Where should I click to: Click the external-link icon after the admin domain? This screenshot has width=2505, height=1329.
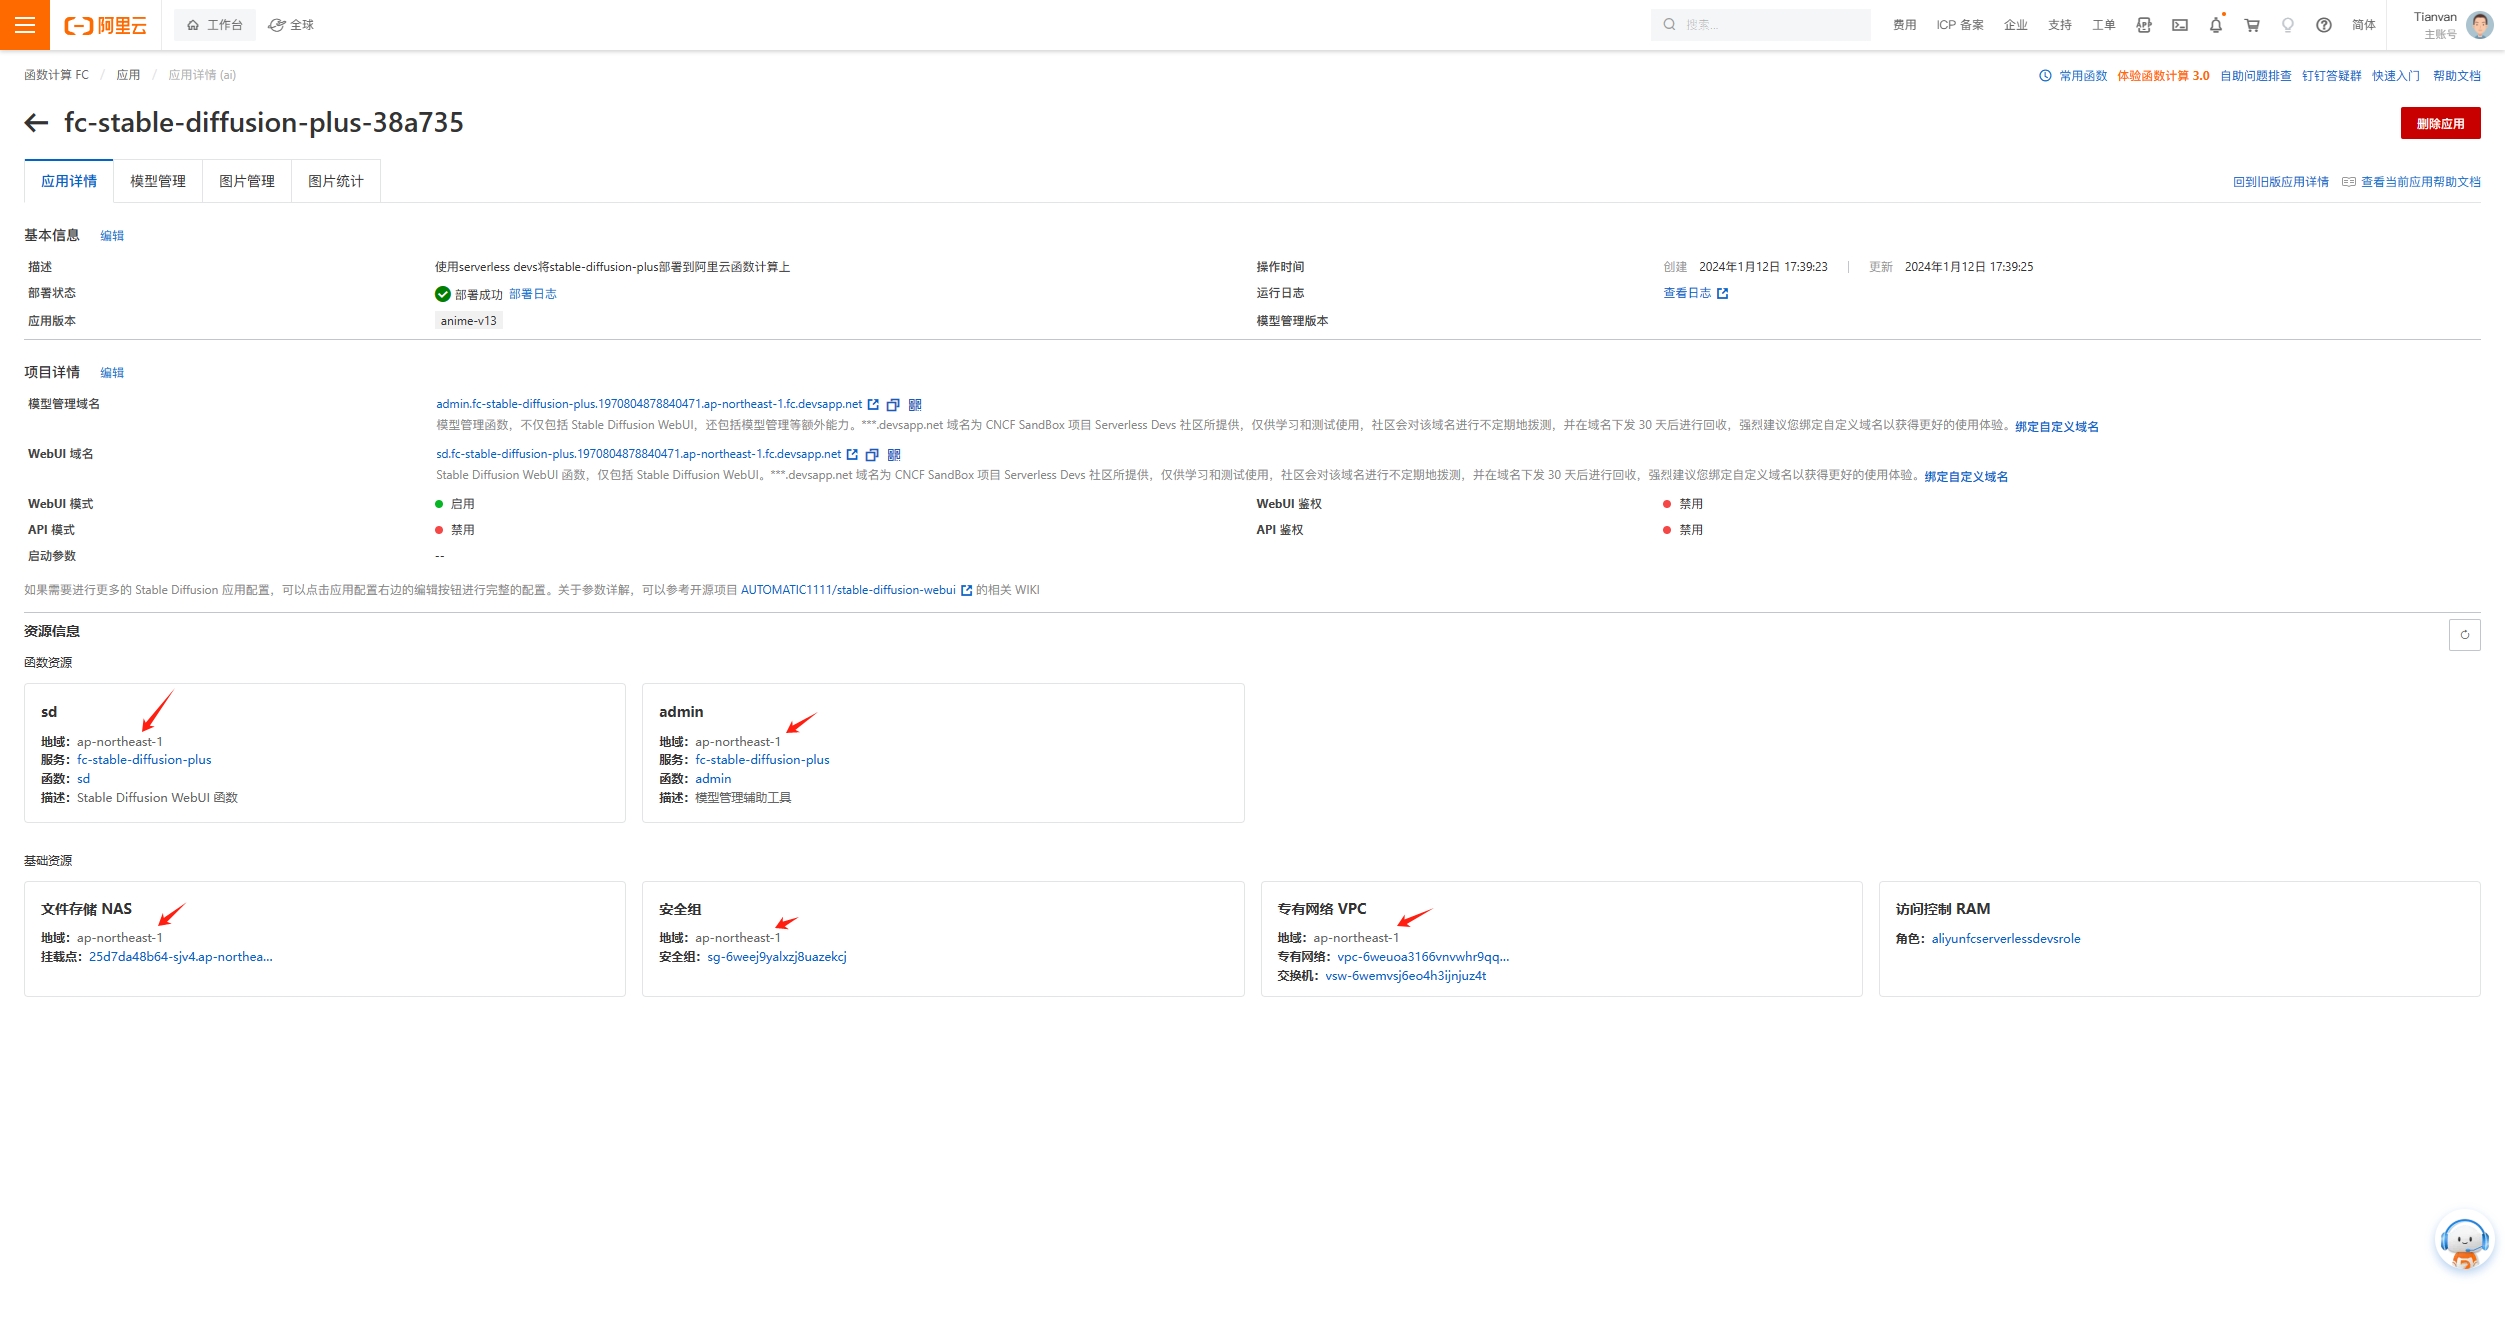pos(873,405)
